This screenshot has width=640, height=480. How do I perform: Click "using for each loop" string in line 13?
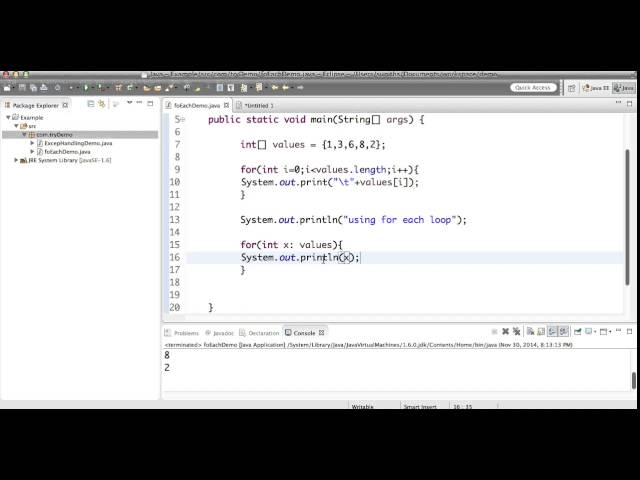coord(399,220)
